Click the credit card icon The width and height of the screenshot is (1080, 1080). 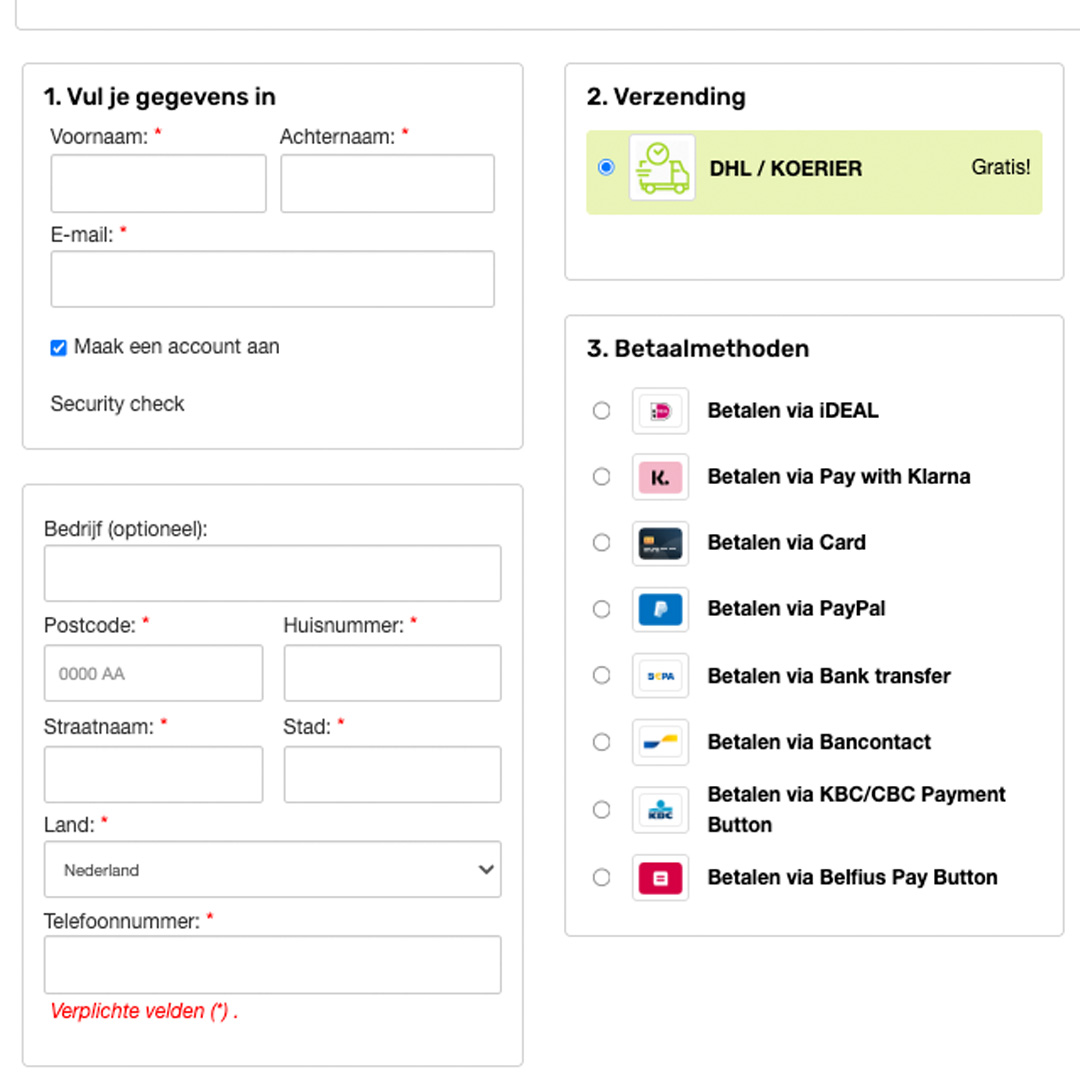click(660, 543)
